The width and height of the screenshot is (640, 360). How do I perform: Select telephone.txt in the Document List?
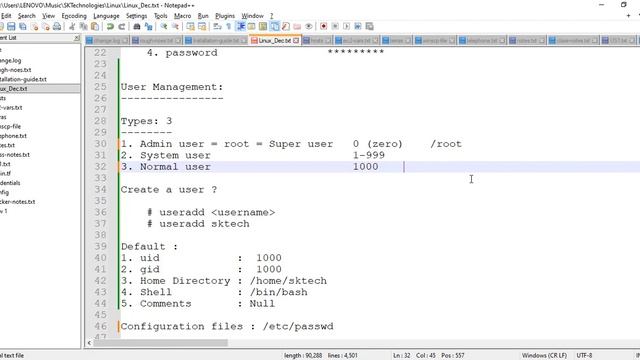[x=13, y=136]
